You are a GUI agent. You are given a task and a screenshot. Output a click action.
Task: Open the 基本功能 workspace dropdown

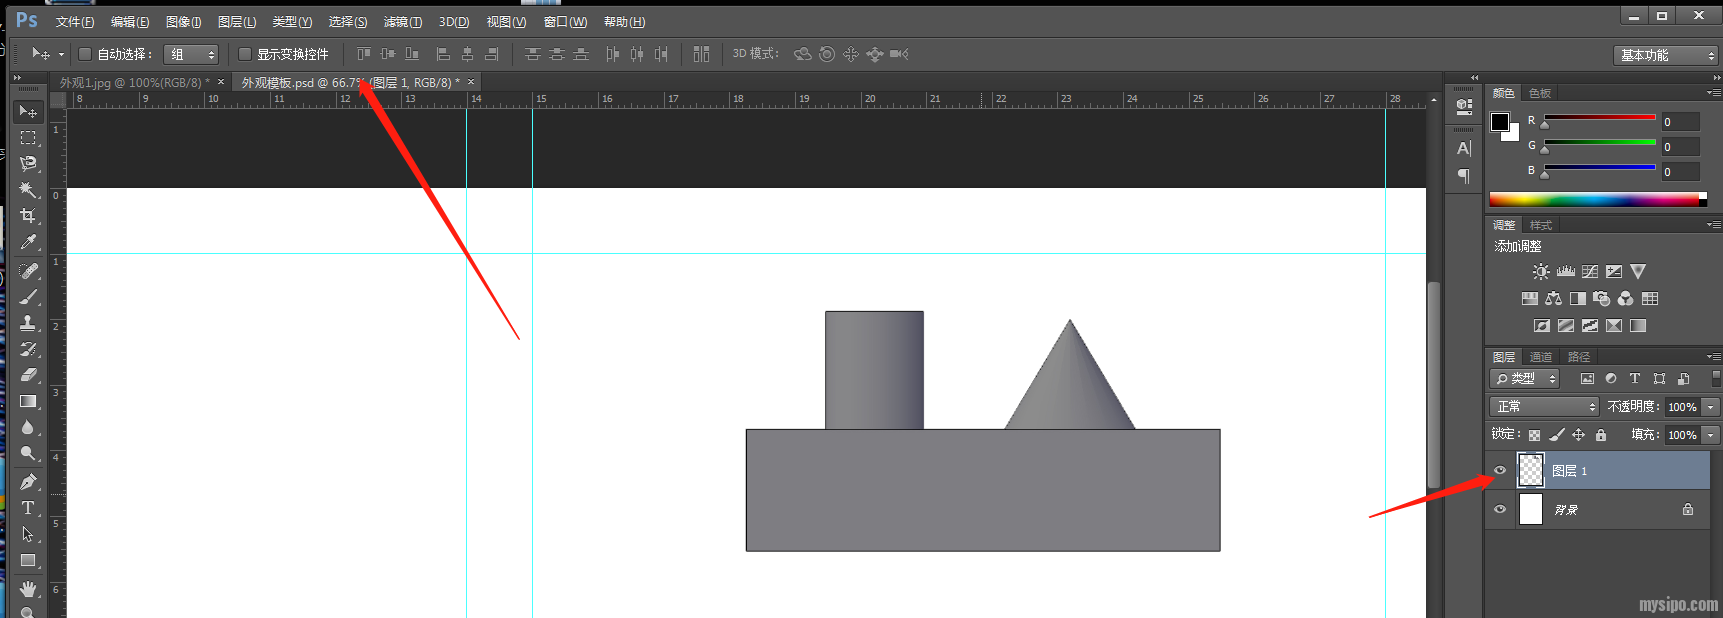(x=1666, y=55)
